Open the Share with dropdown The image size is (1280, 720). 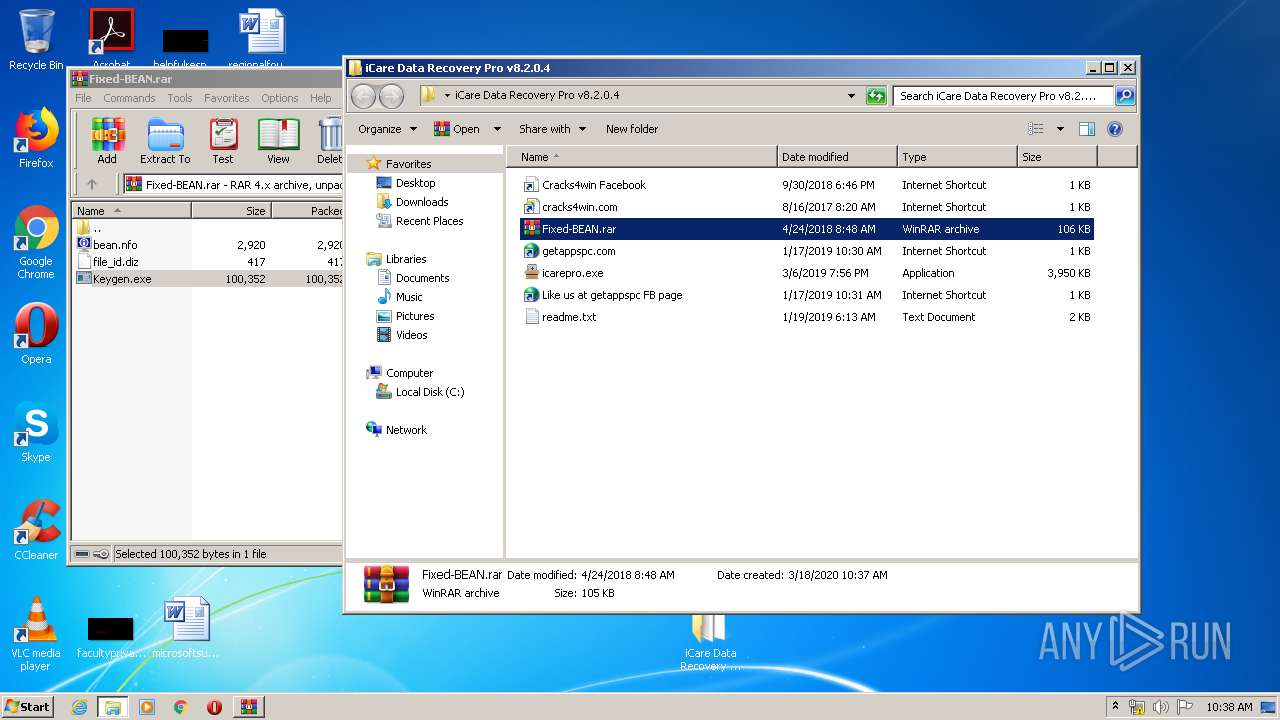point(552,129)
